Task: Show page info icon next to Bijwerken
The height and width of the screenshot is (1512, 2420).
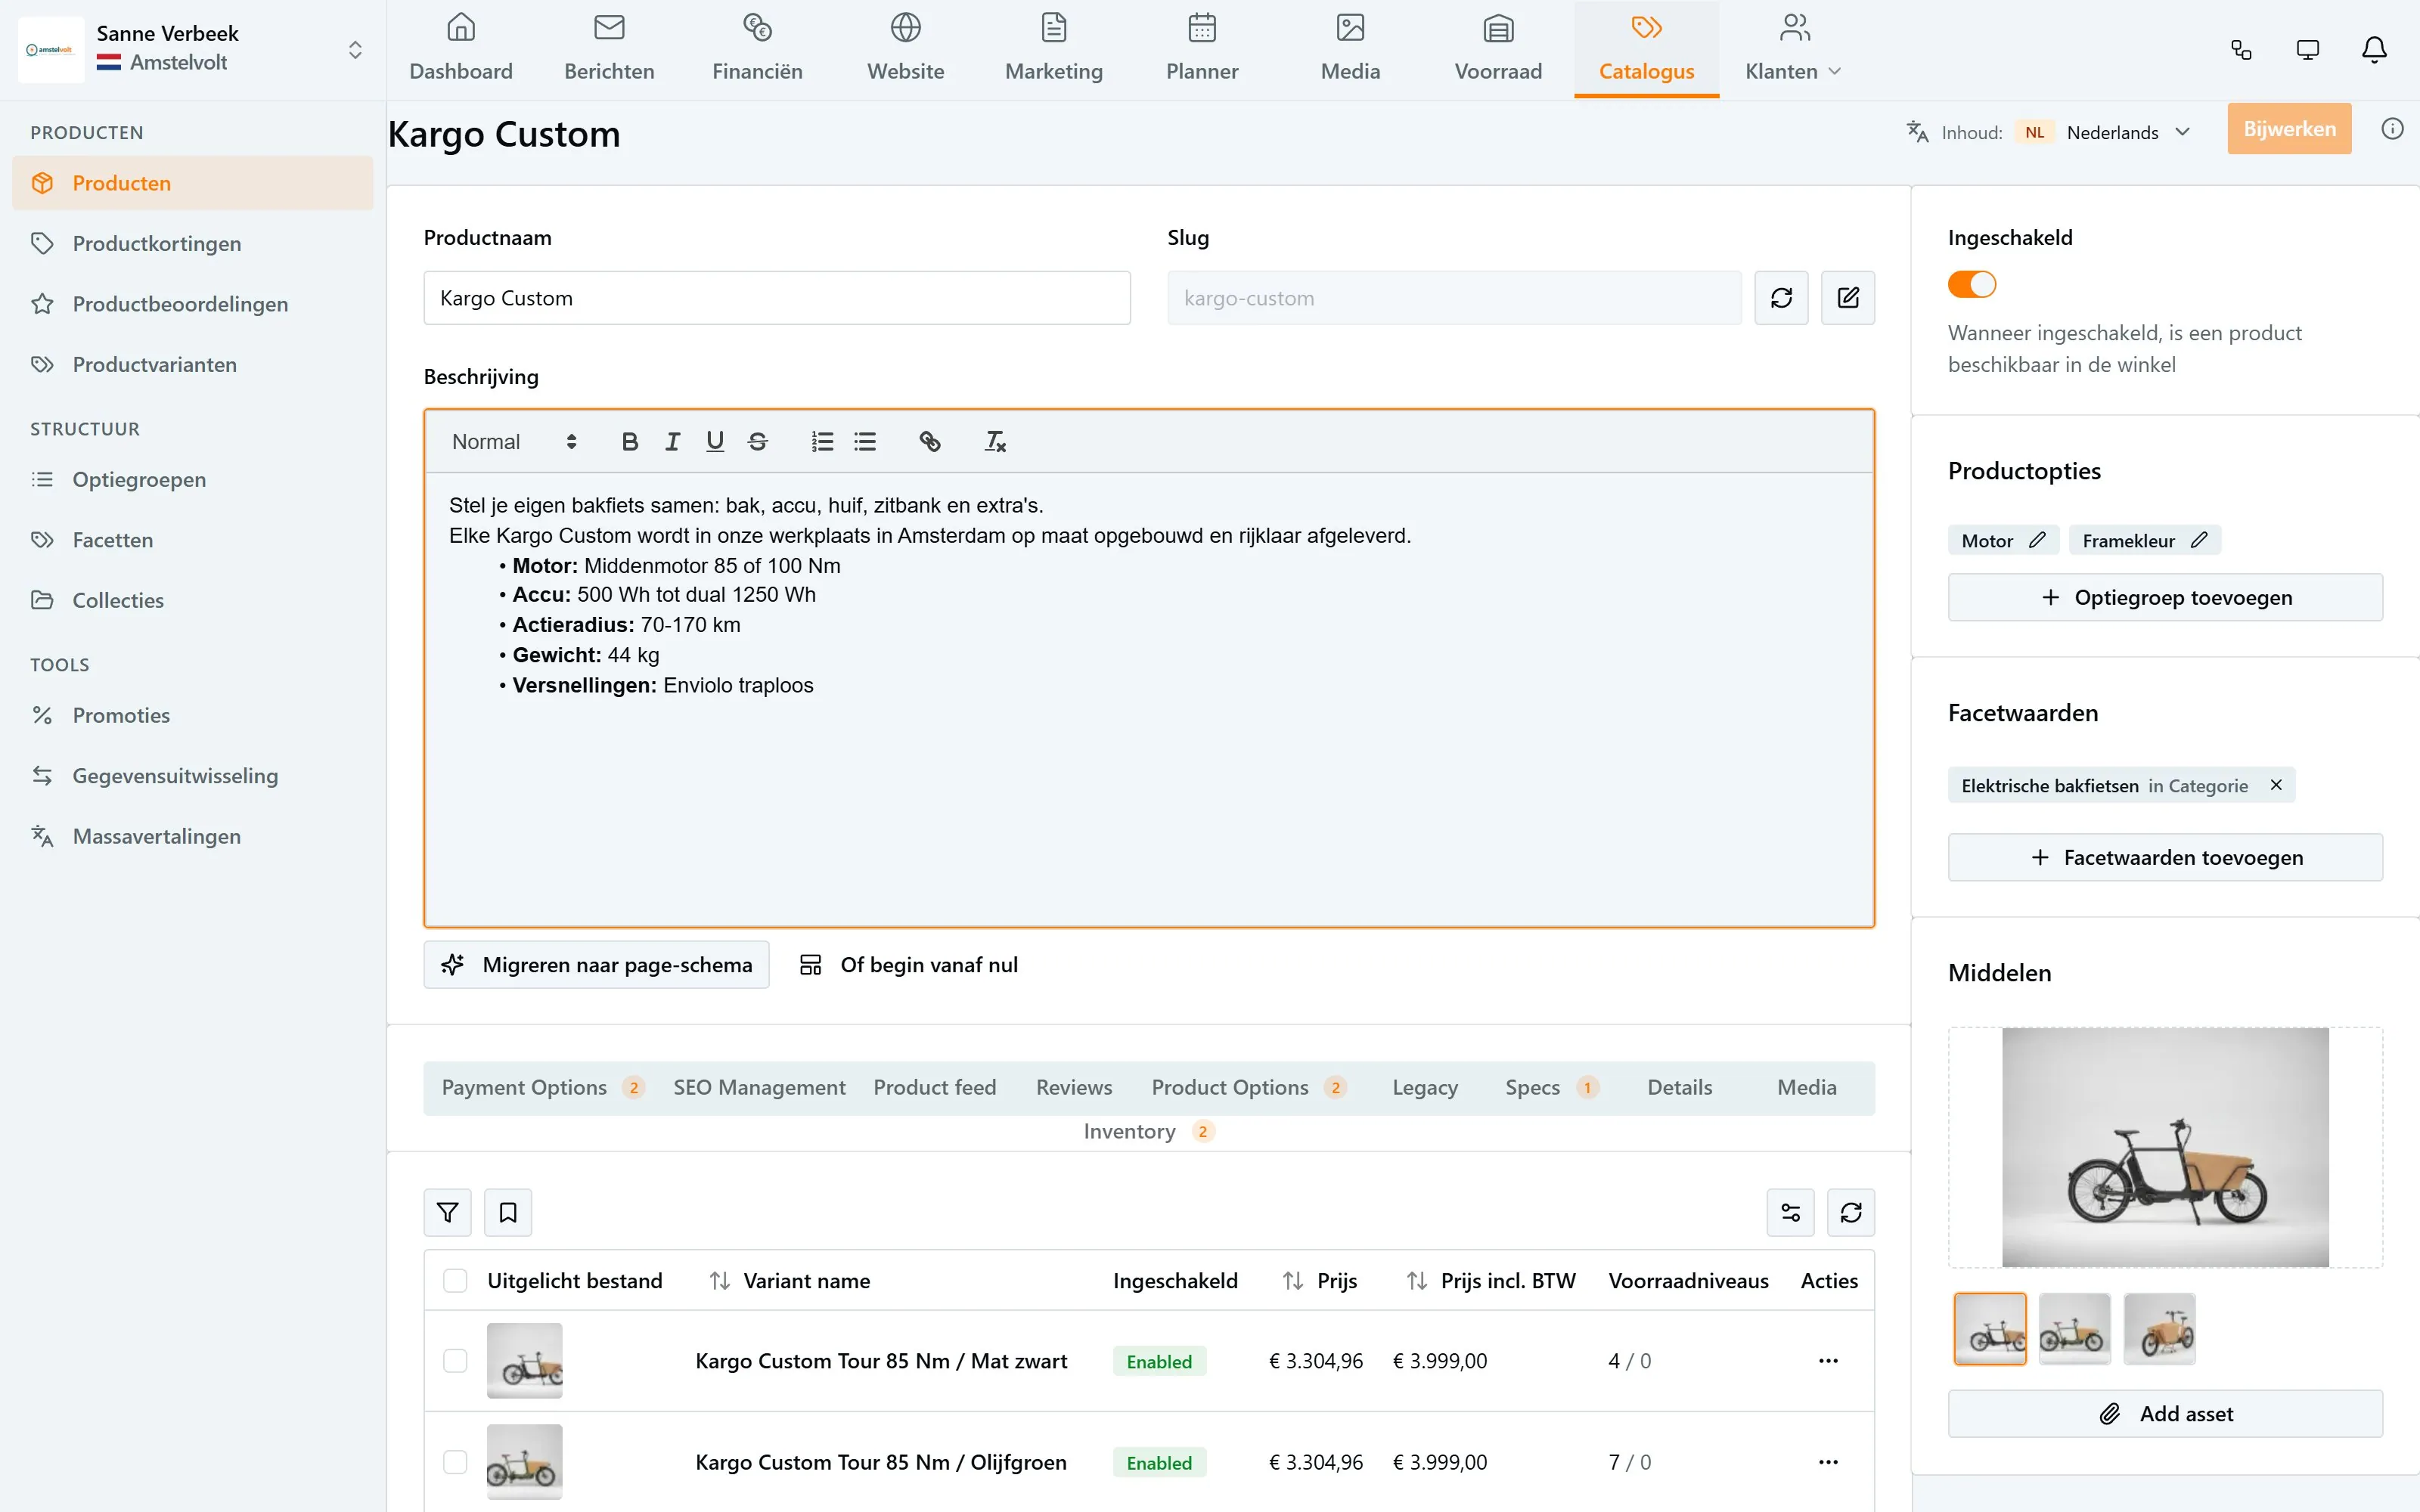Action: [x=2392, y=129]
